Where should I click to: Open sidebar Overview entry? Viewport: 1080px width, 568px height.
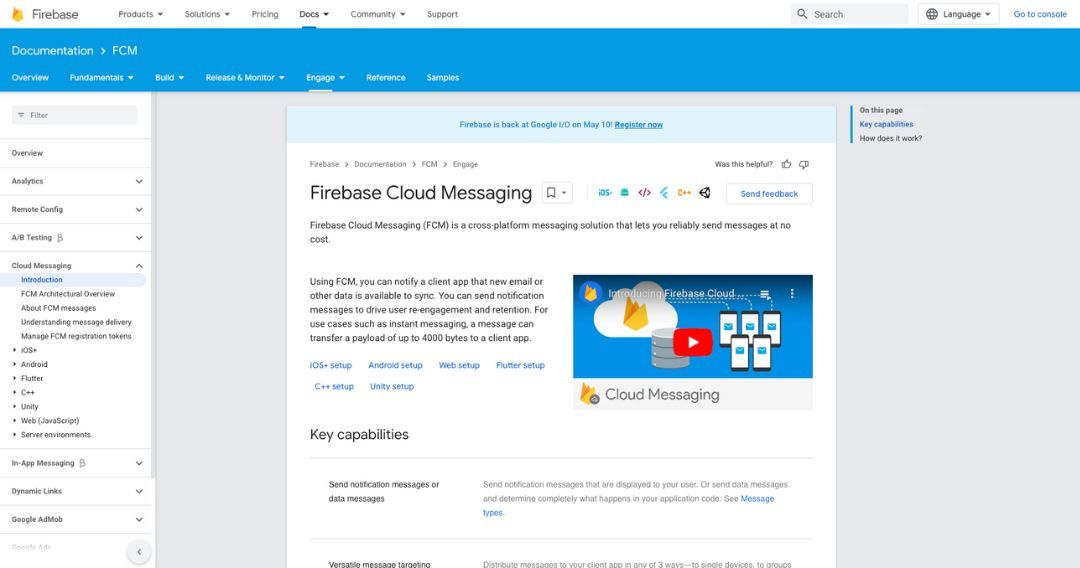point(27,153)
